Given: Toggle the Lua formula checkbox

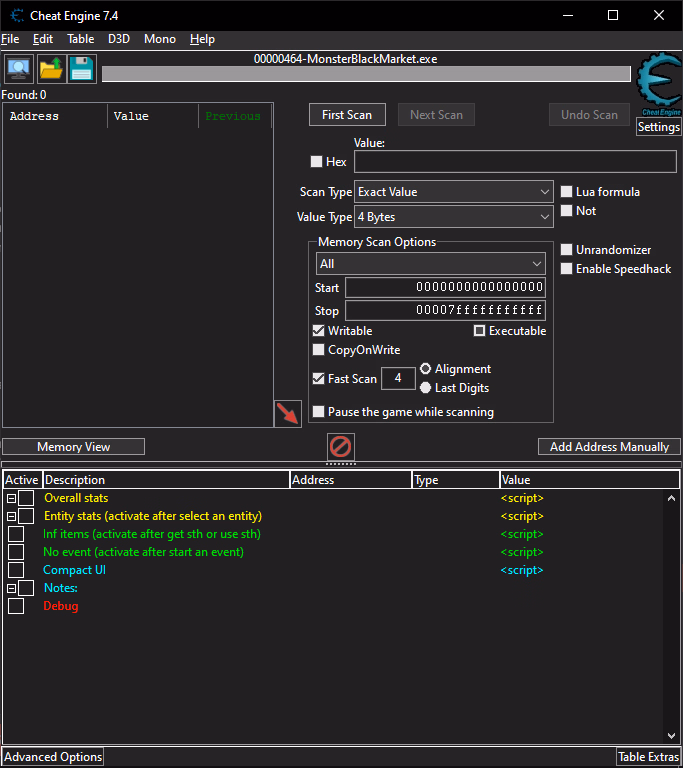Looking at the screenshot, I should pos(566,192).
